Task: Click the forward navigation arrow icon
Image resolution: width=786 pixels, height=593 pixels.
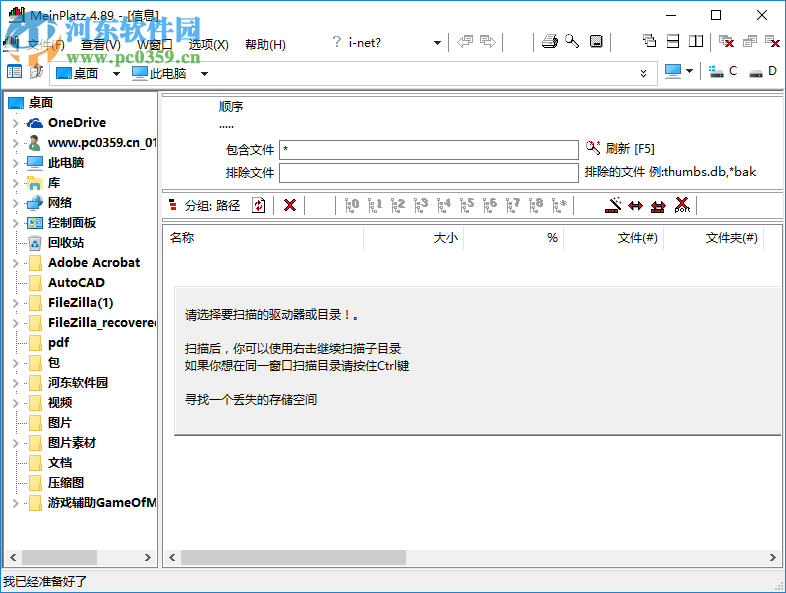Action: point(488,42)
